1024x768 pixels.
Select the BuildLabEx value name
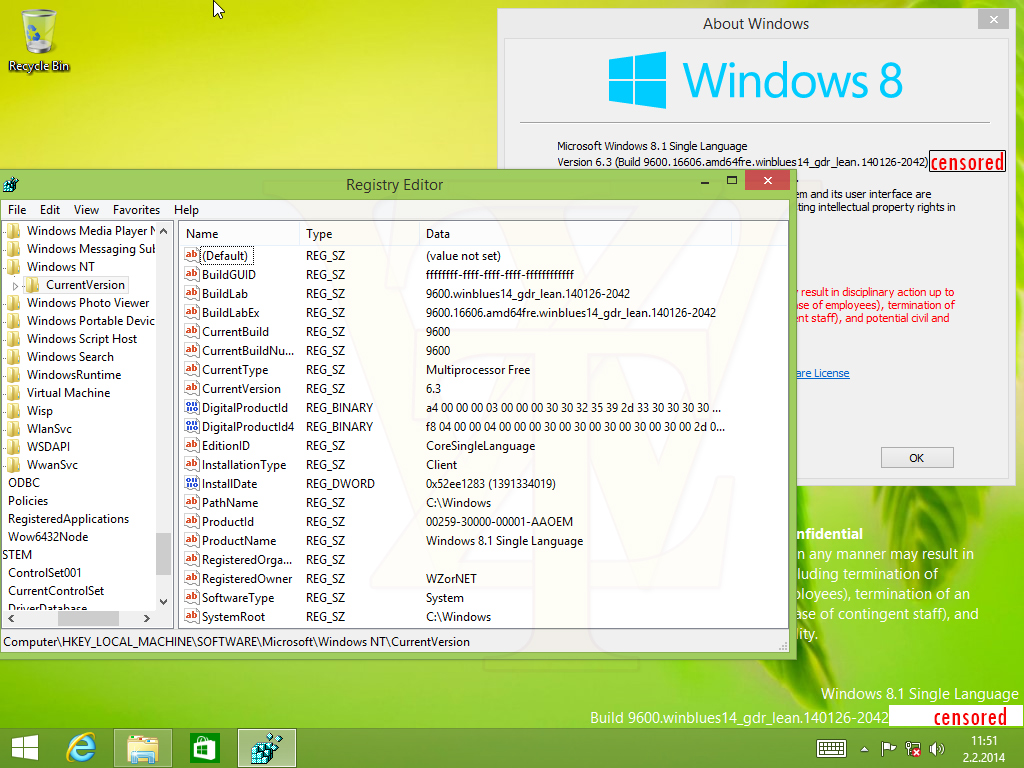(x=231, y=313)
